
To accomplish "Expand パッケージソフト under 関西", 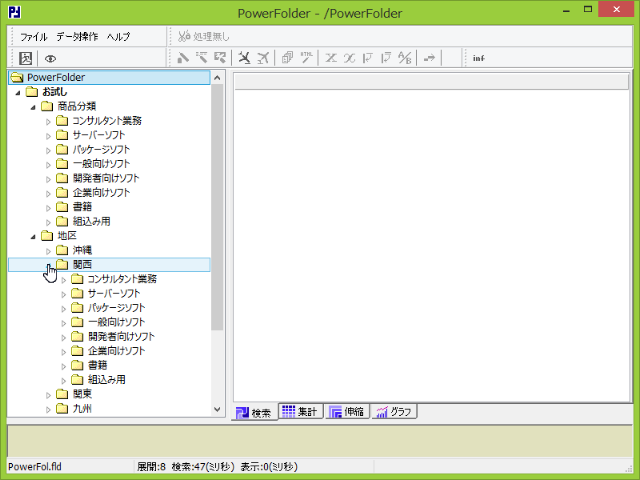I will coord(63,309).
